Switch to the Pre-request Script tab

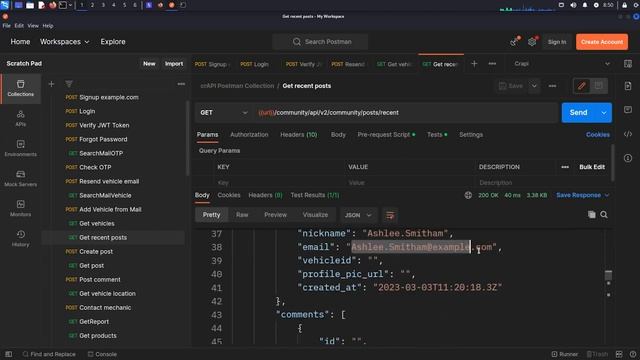386,135
